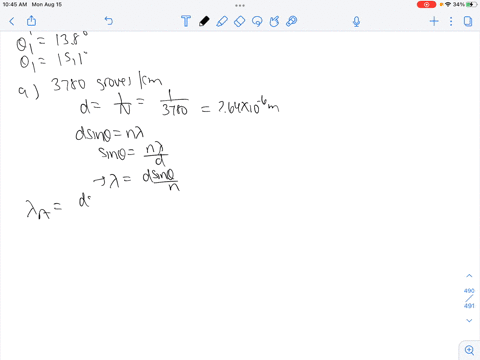Add new content with plus button

(434, 21)
